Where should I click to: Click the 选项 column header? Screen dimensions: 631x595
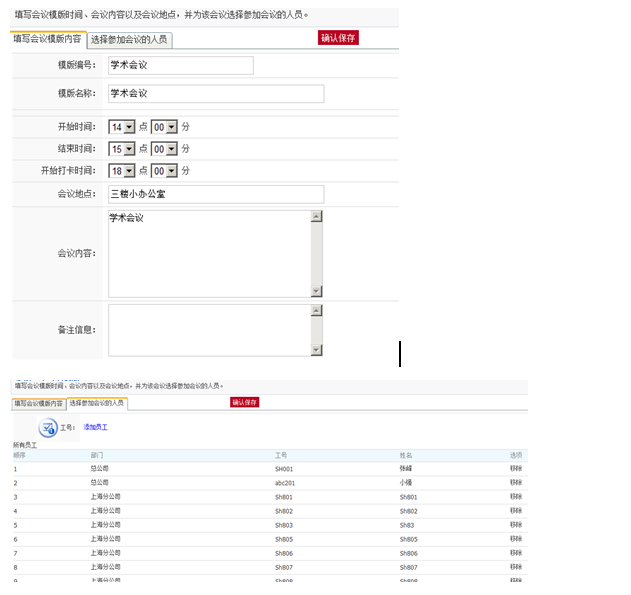click(x=516, y=455)
